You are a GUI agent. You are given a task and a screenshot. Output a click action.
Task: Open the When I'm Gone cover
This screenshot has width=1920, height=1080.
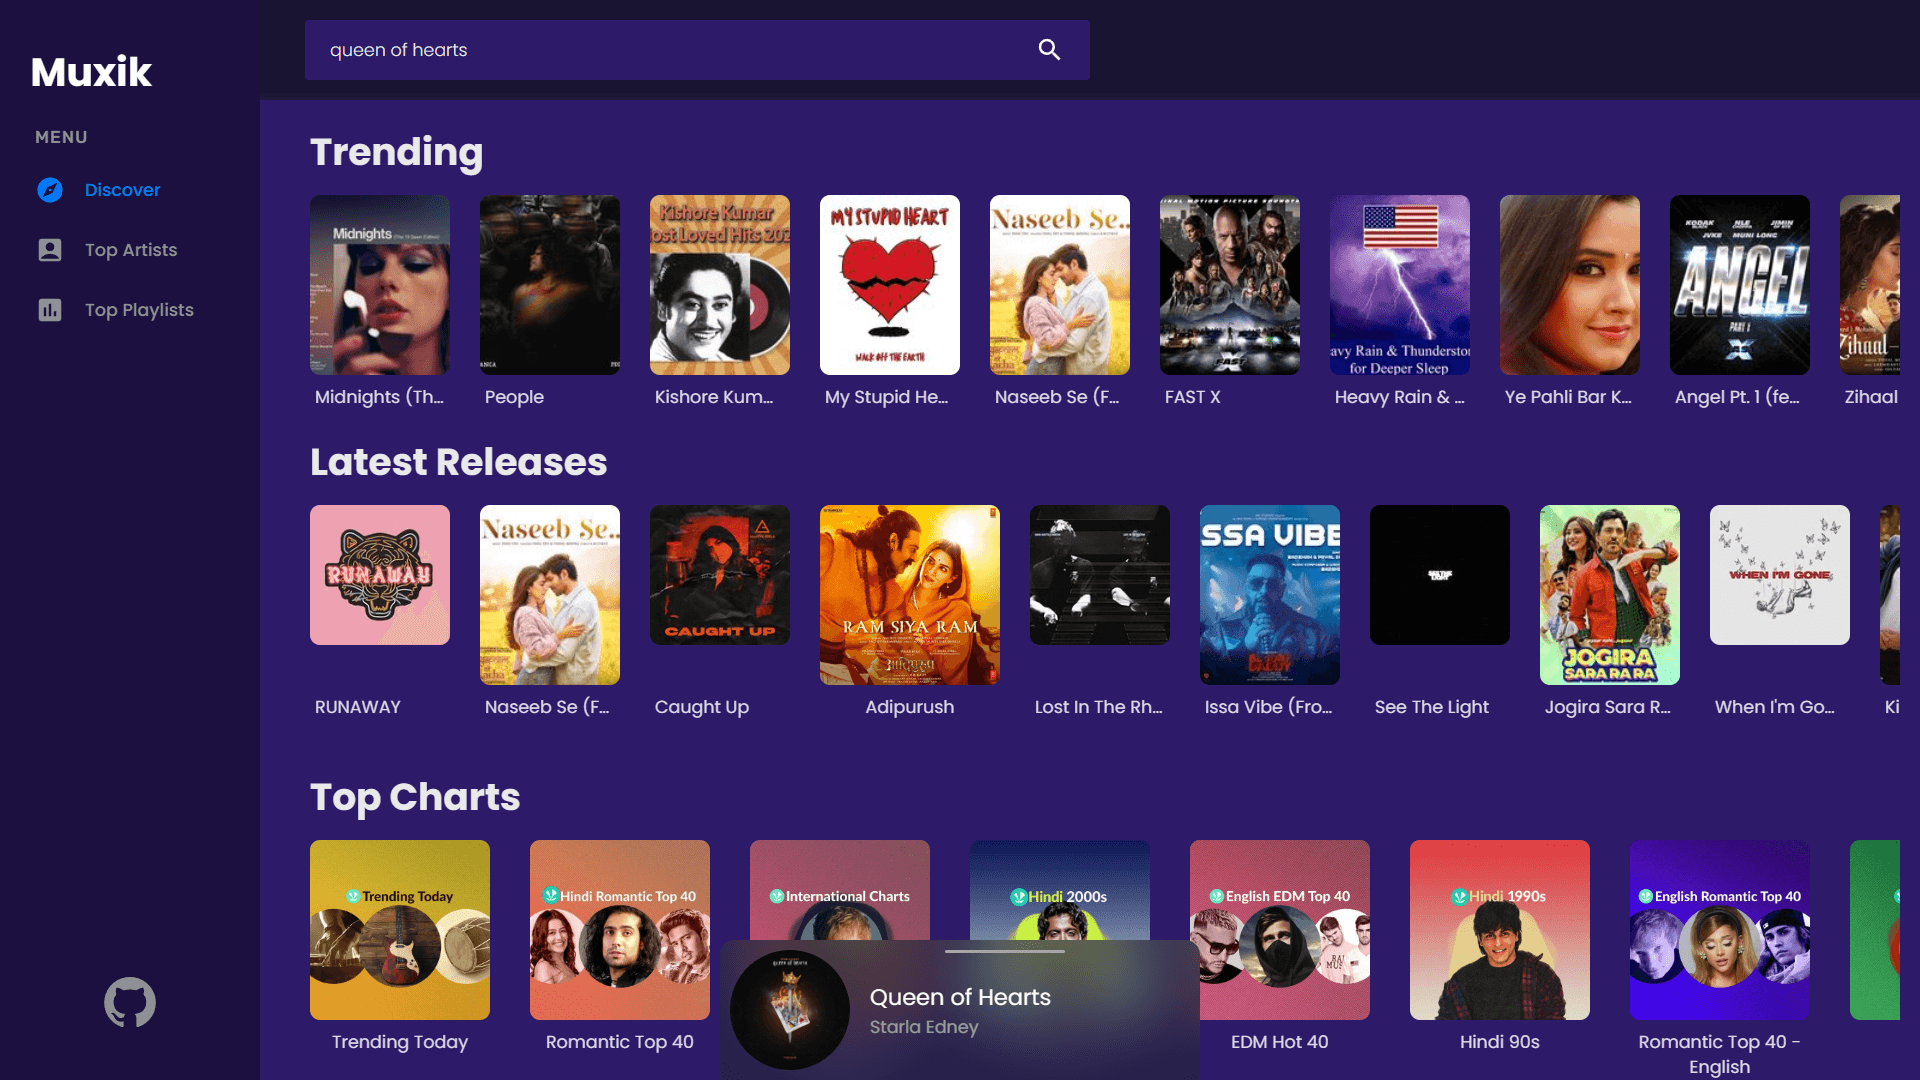pyautogui.click(x=1780, y=575)
